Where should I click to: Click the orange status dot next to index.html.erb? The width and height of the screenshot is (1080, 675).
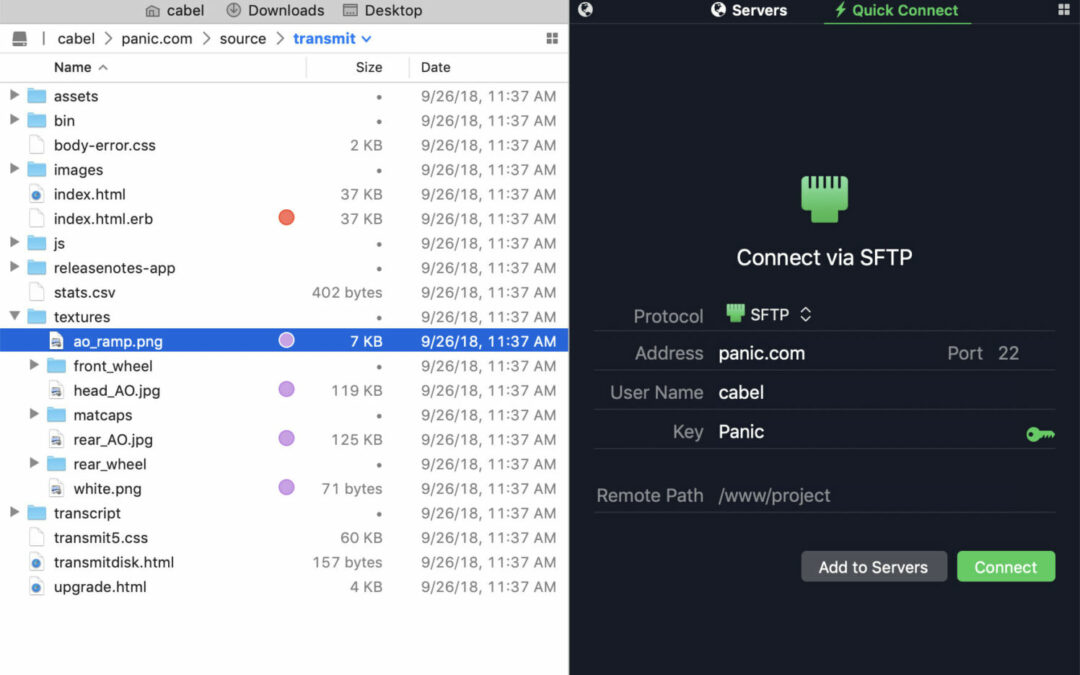[x=287, y=218]
